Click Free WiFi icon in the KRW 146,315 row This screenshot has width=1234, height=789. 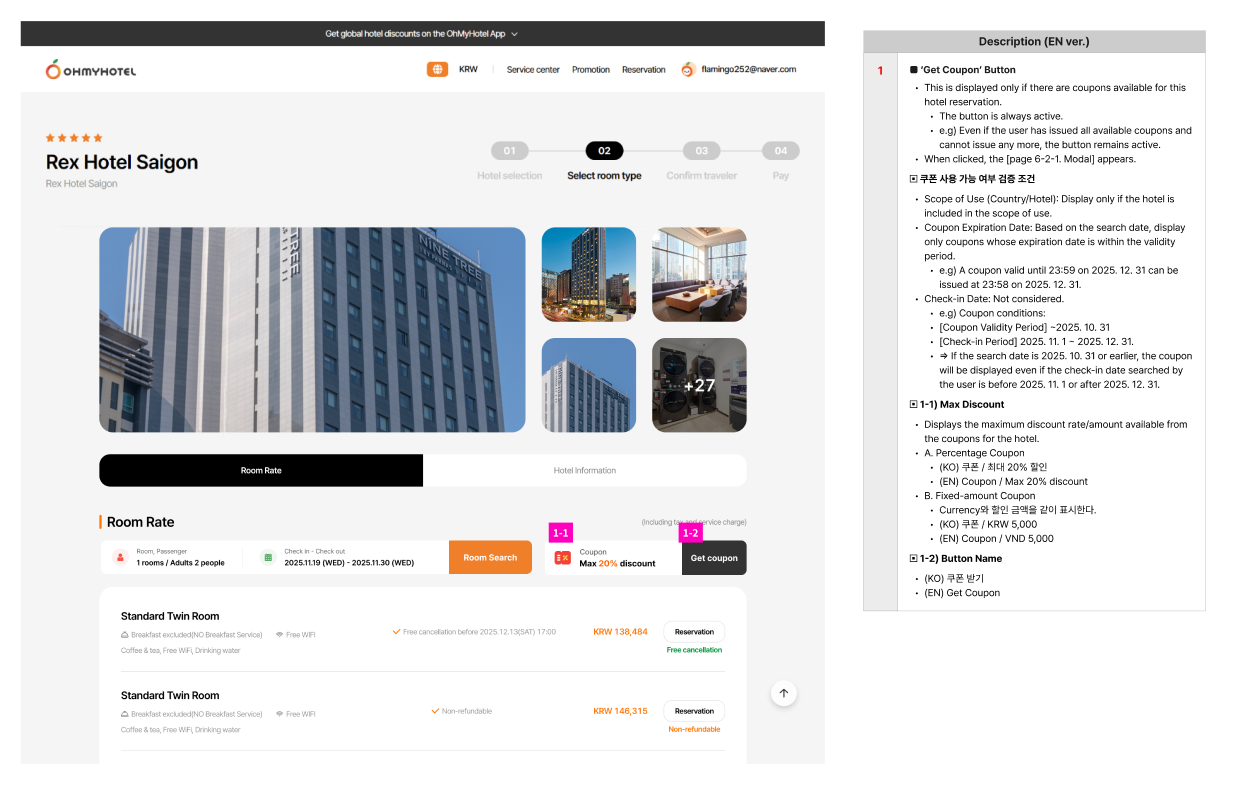[x=279, y=714]
